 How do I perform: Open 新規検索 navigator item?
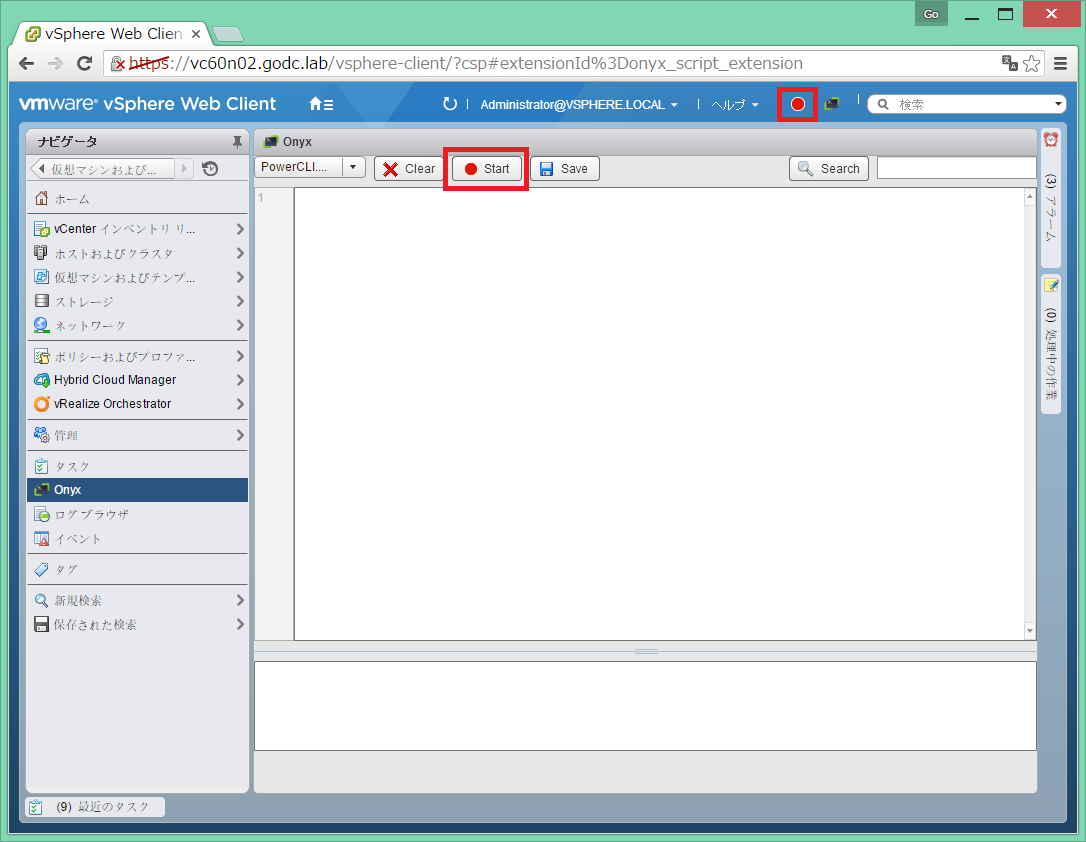pyautogui.click(x=137, y=600)
